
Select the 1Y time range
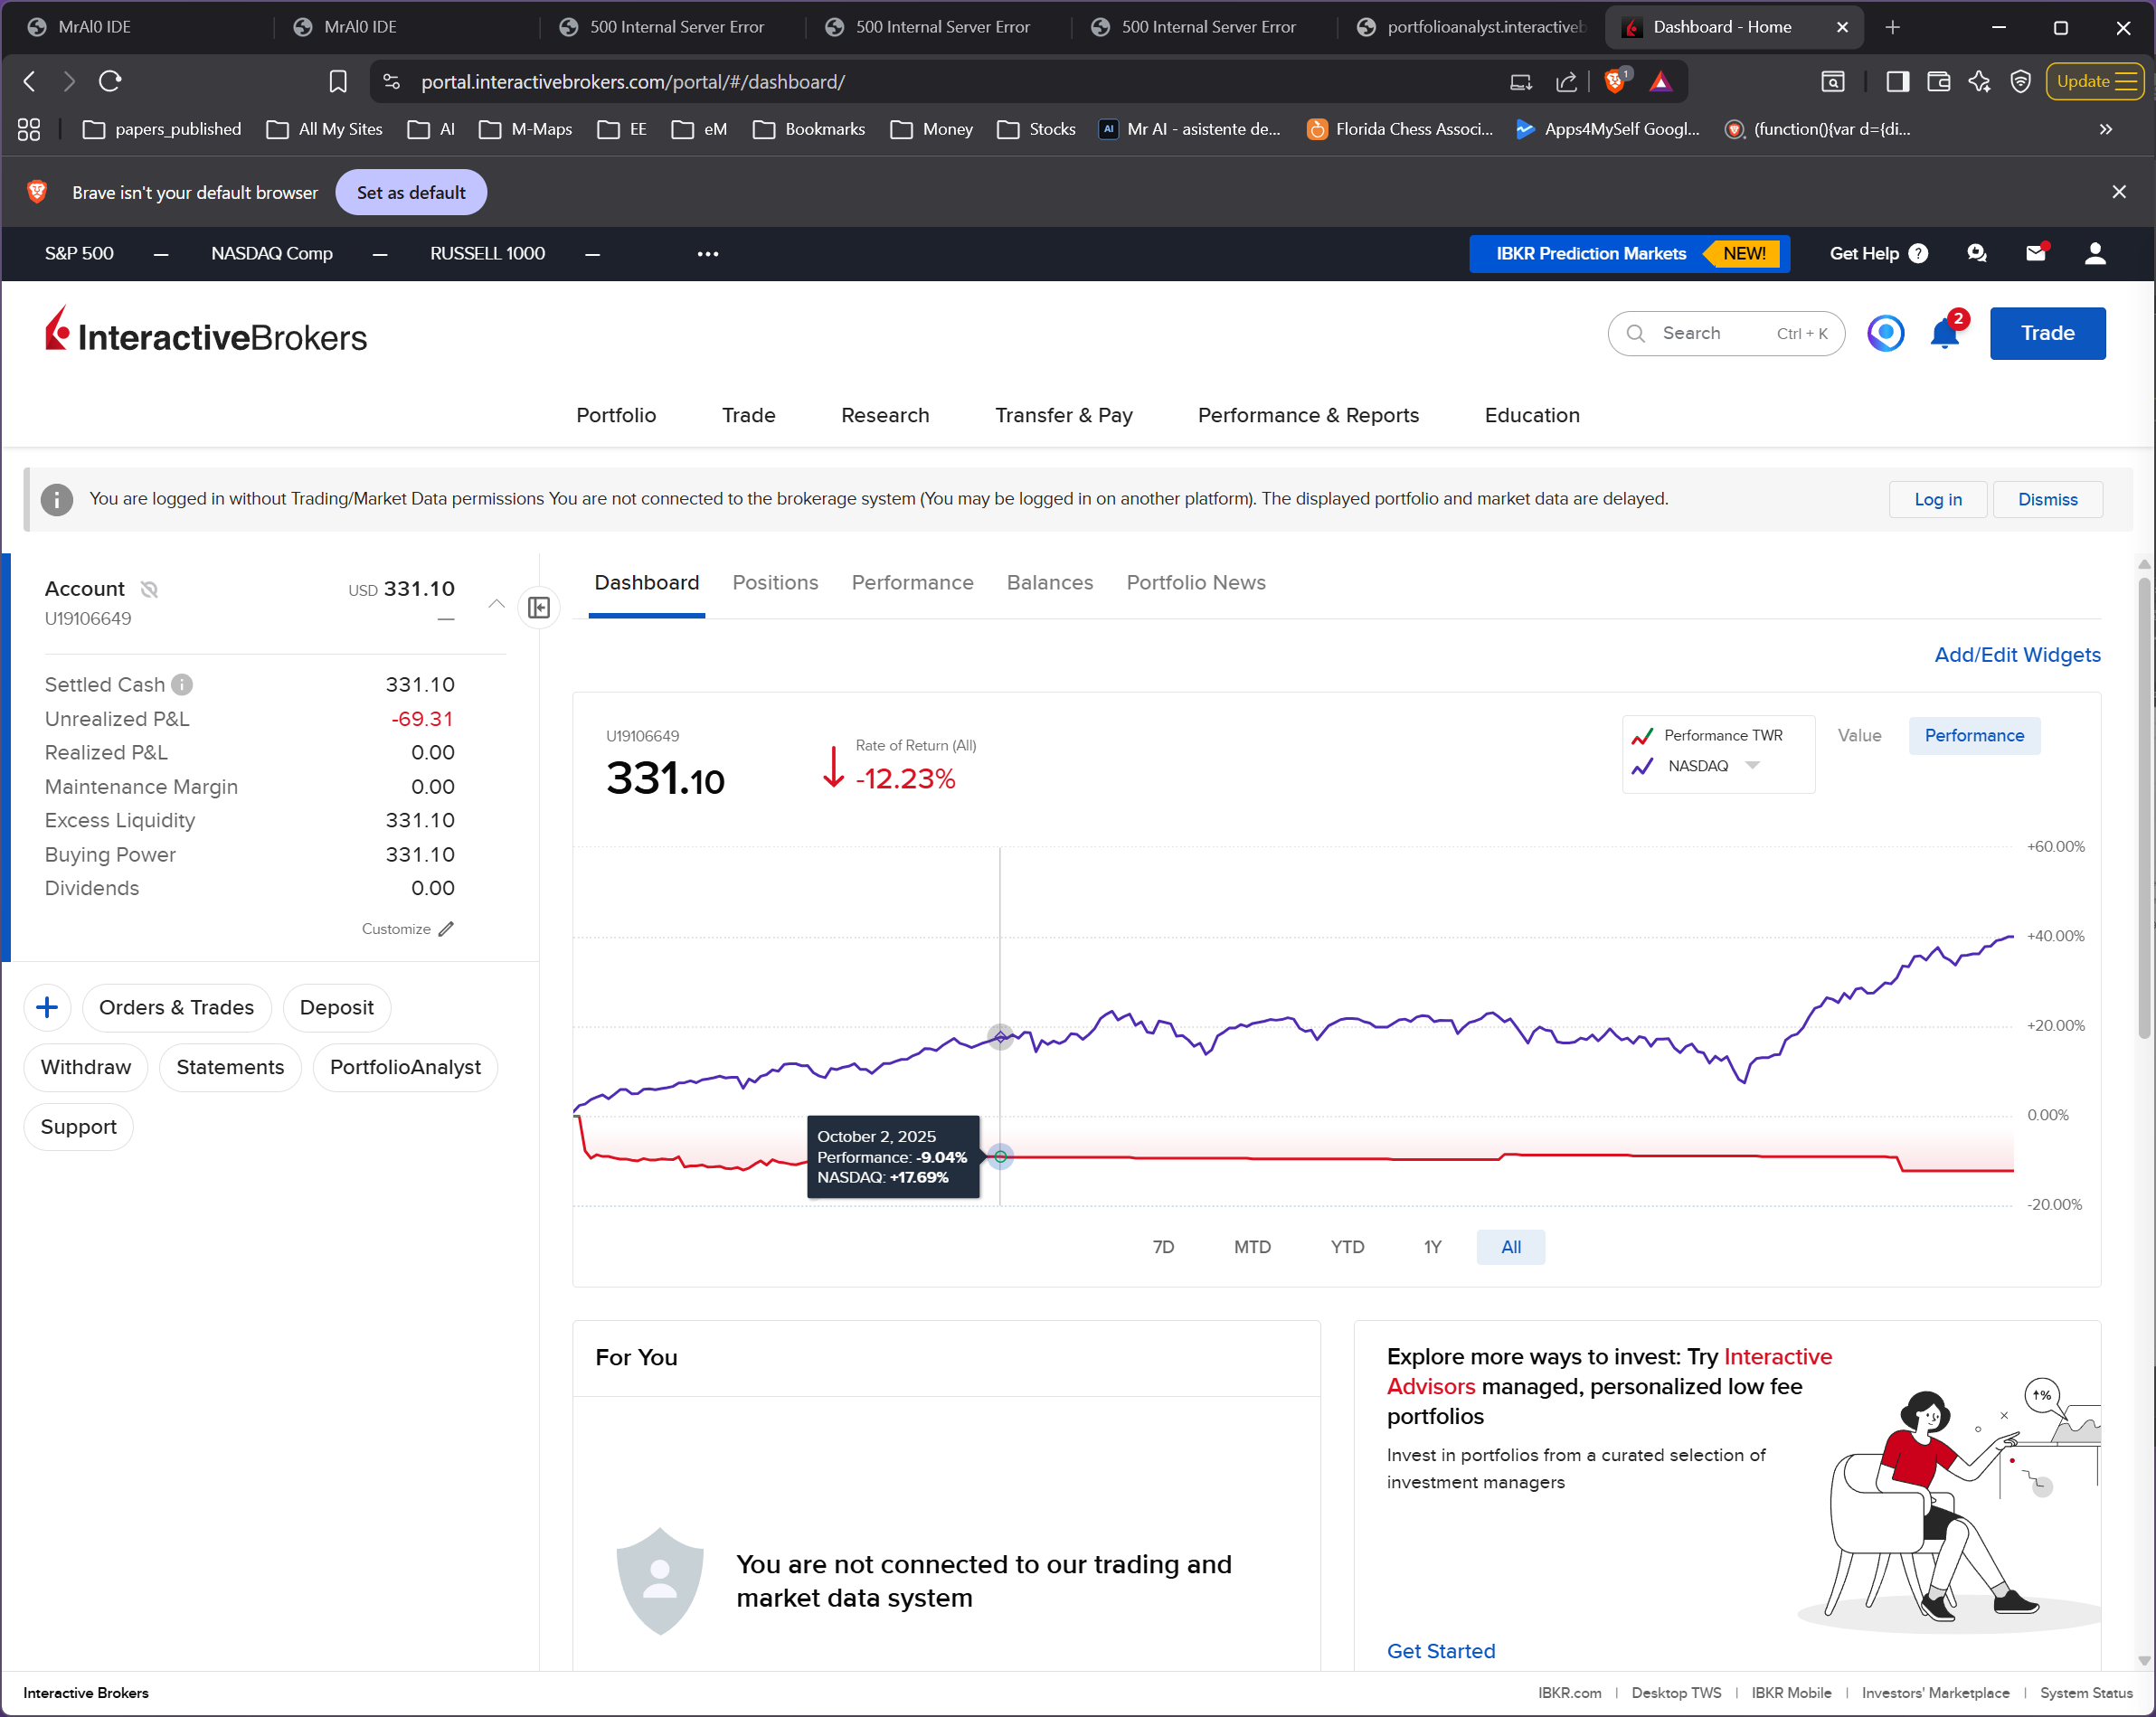click(1433, 1247)
